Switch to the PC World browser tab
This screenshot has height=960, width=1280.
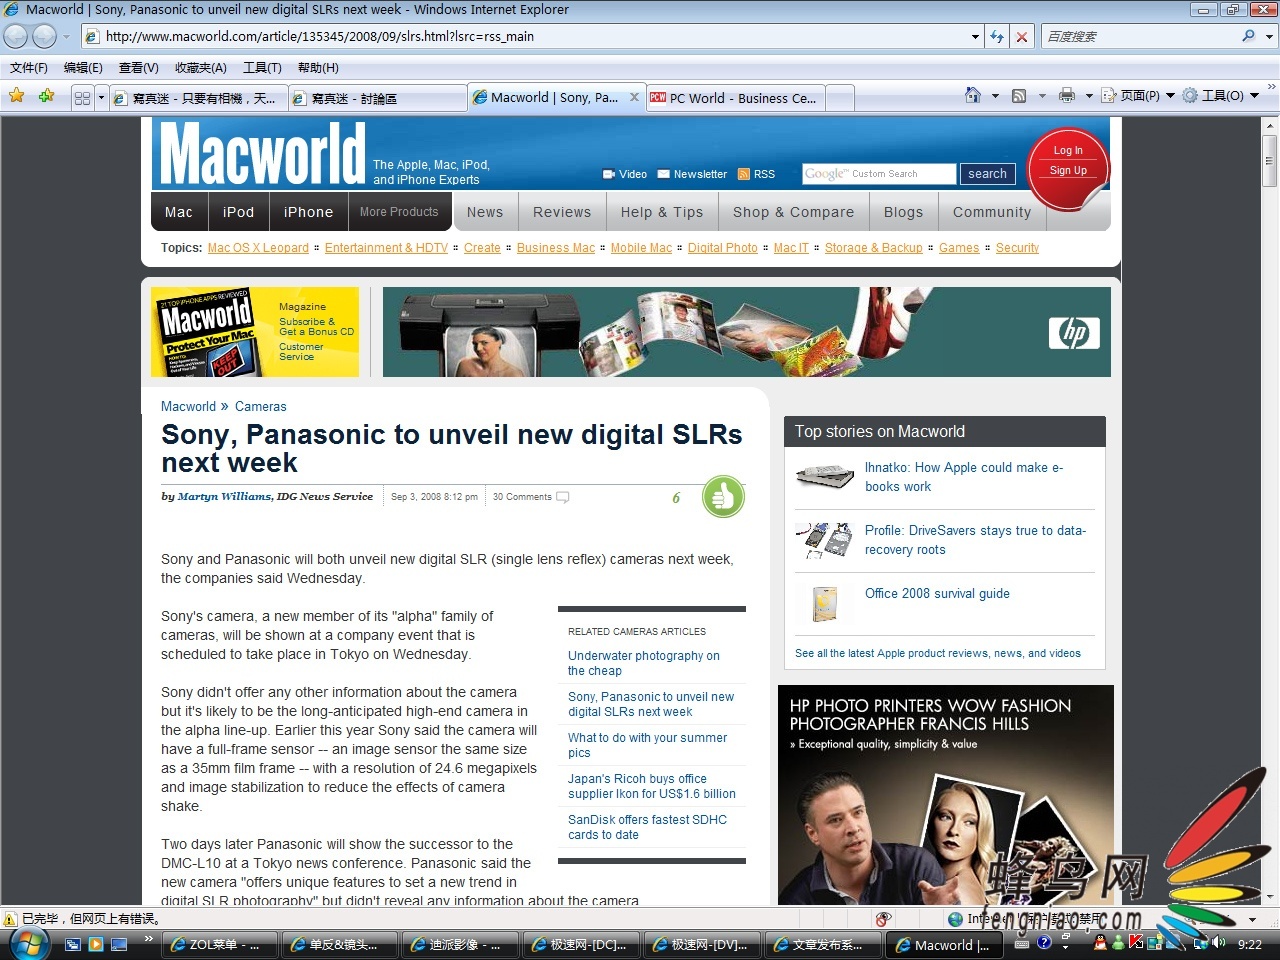click(735, 98)
